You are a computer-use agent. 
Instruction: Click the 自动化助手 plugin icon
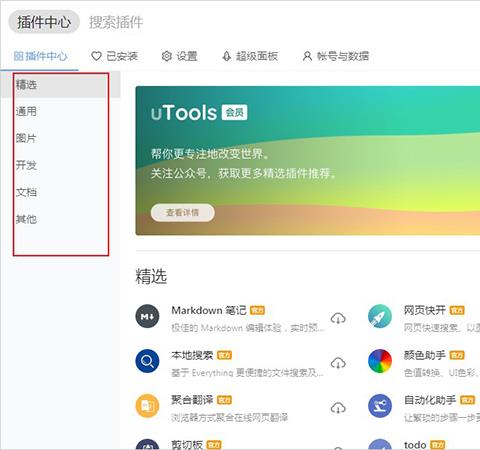380,406
